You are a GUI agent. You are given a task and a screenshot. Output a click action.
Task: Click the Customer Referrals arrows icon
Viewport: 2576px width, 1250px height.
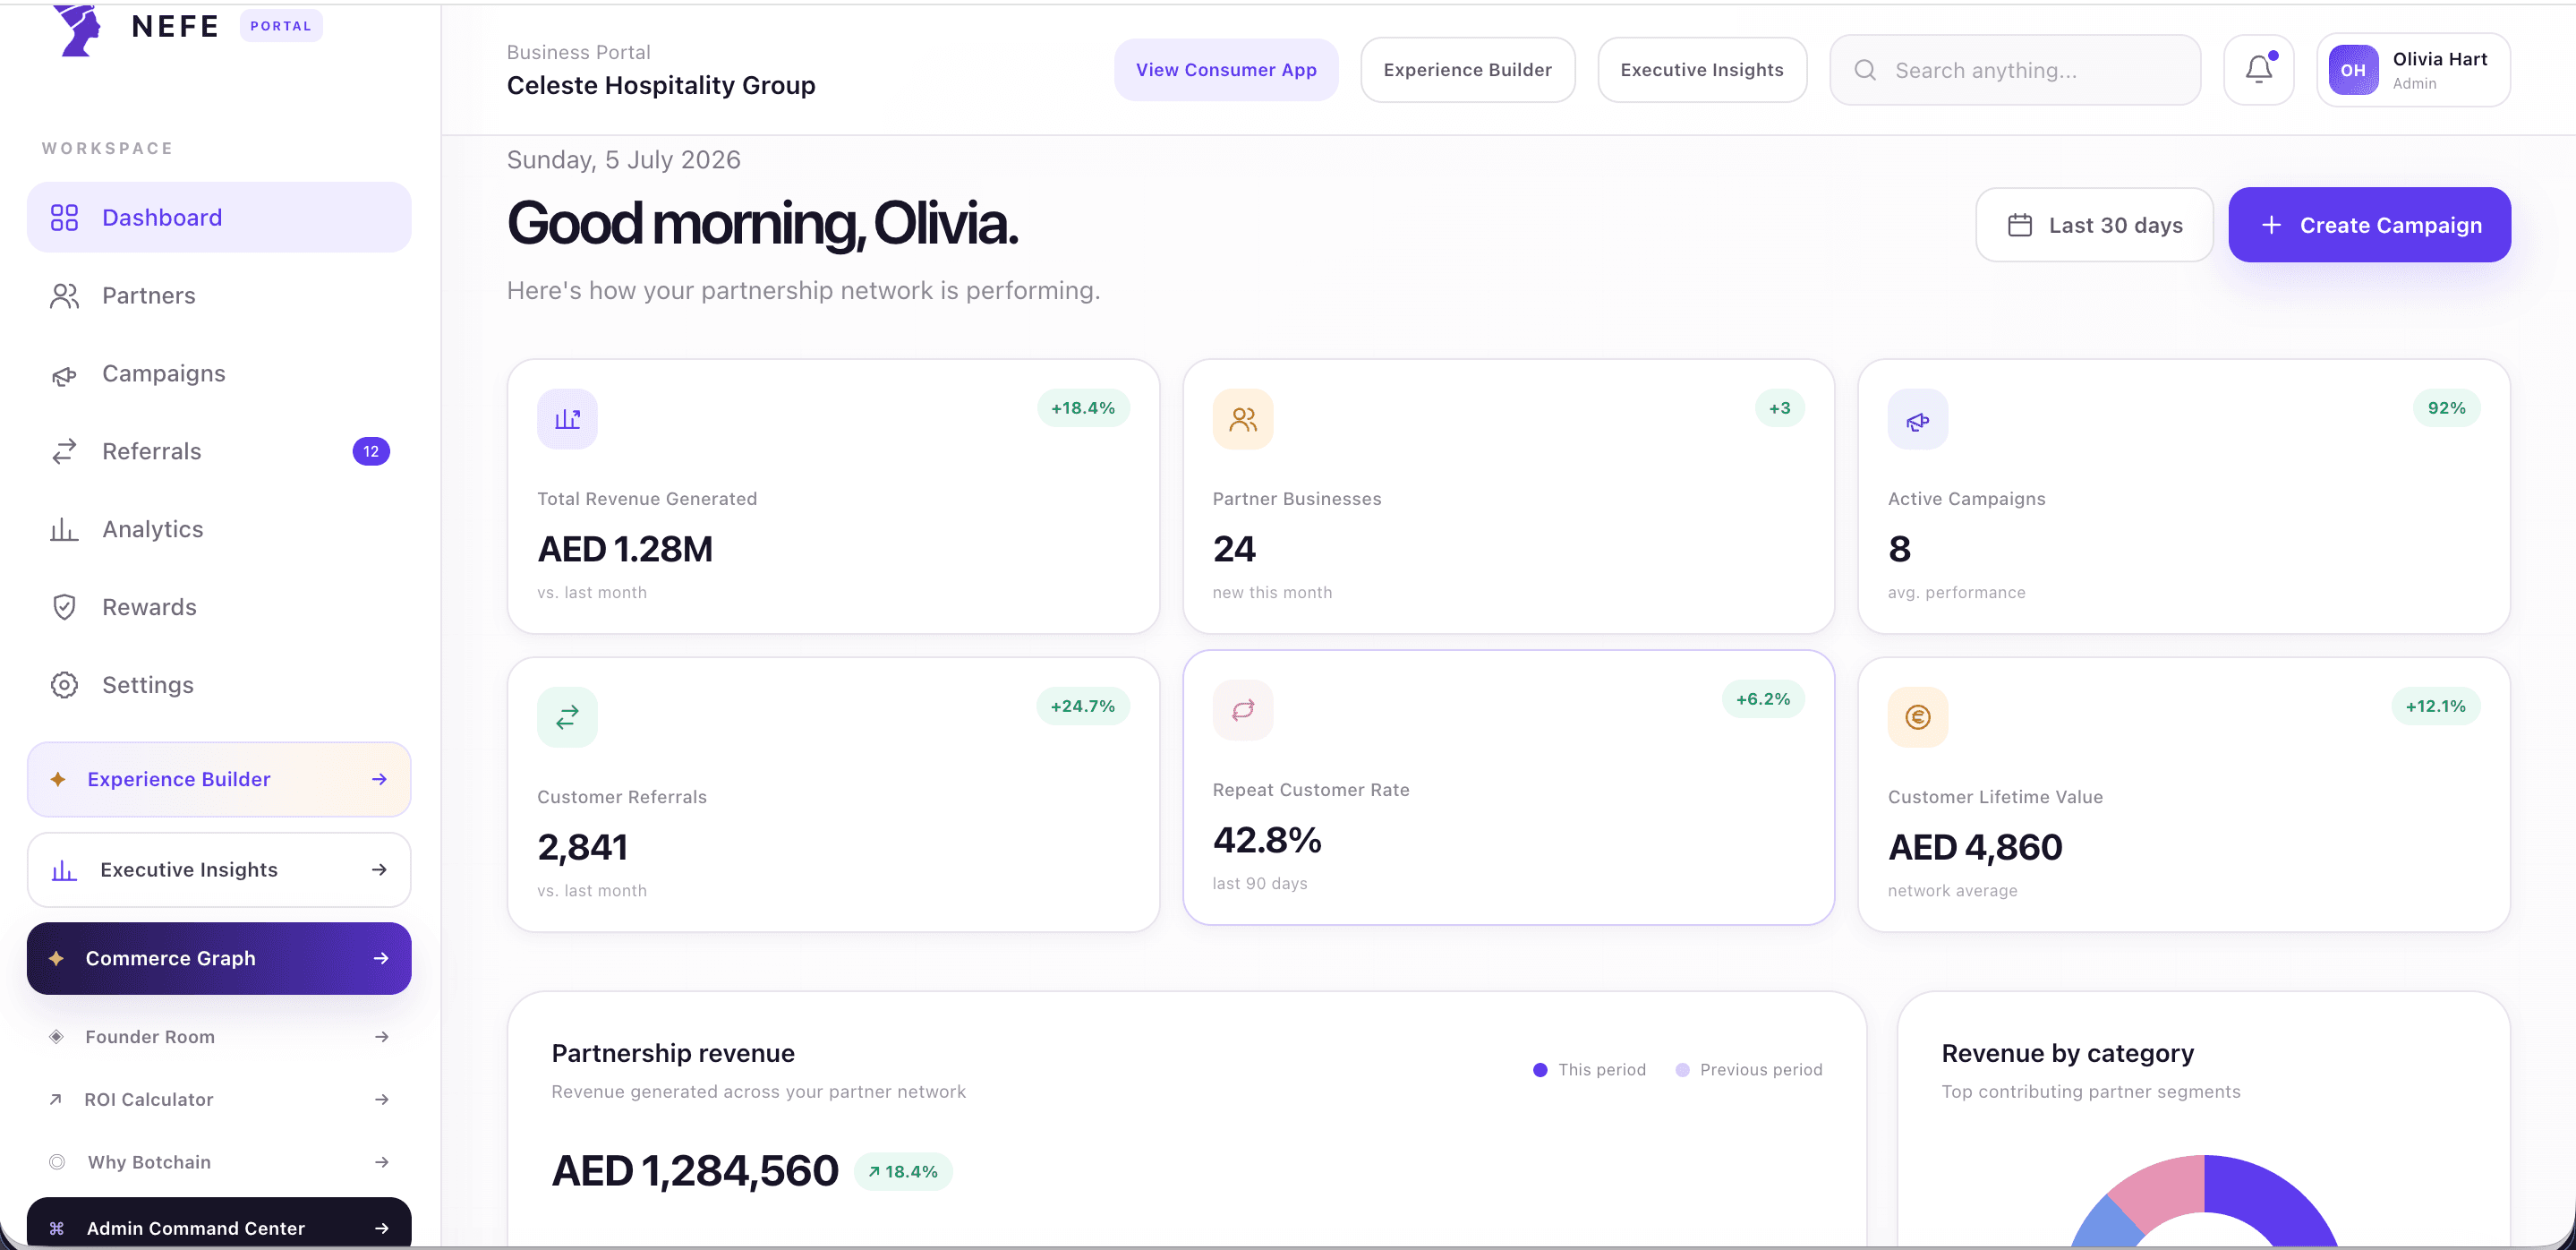(x=567, y=717)
